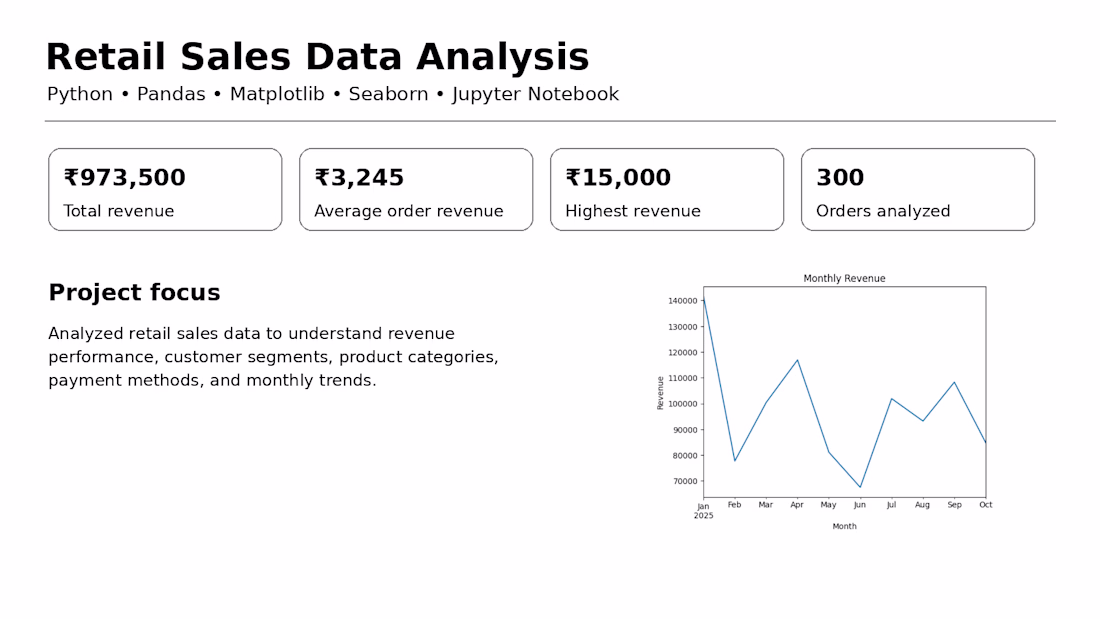Click the "Month" x-axis label
Image resolution: width=1100 pixels, height=619 pixels.
845,526
